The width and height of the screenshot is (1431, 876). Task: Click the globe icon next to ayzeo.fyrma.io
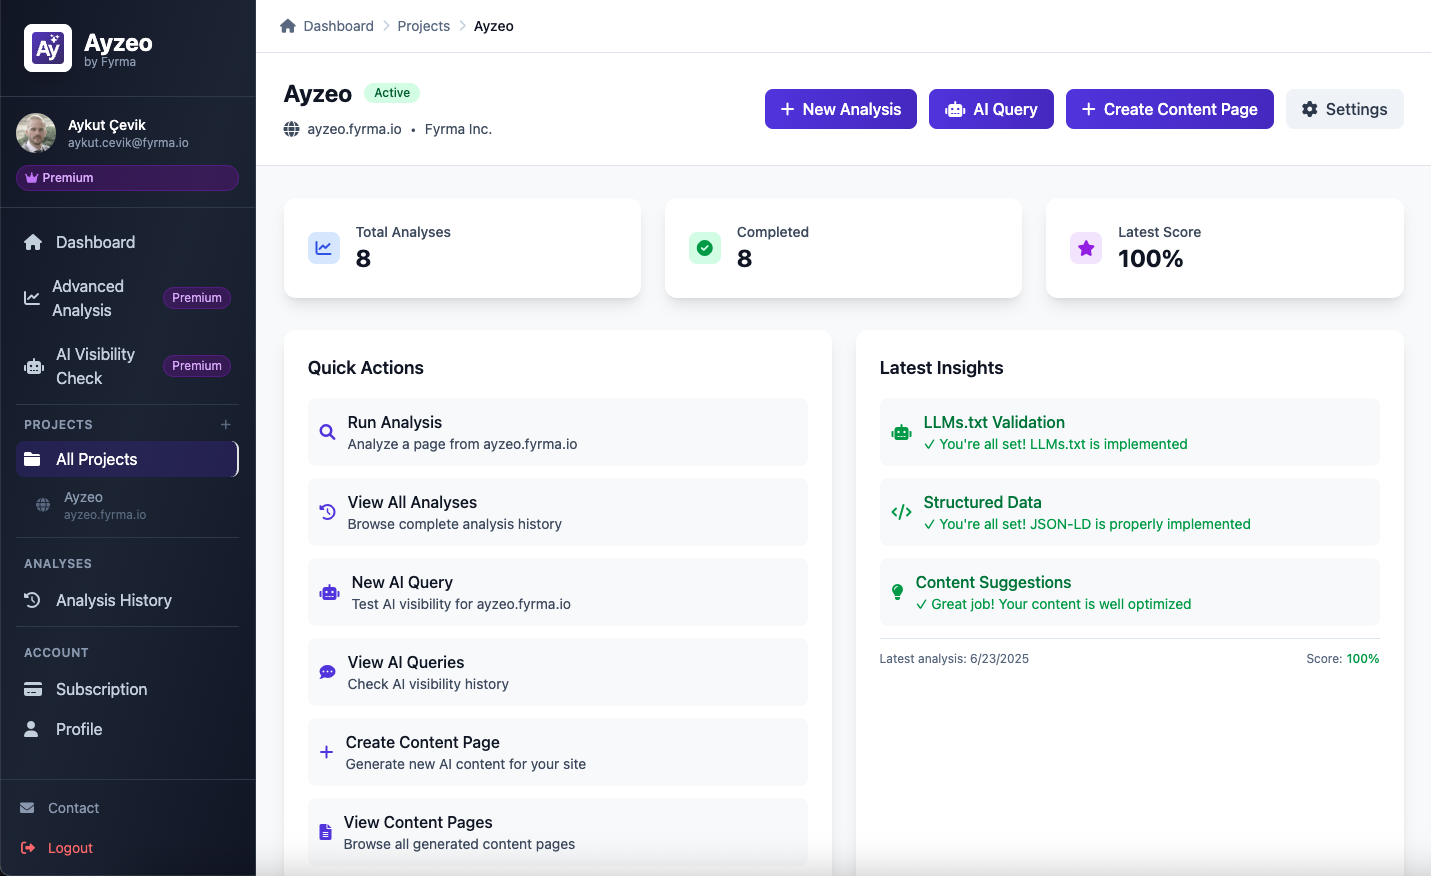(x=292, y=129)
